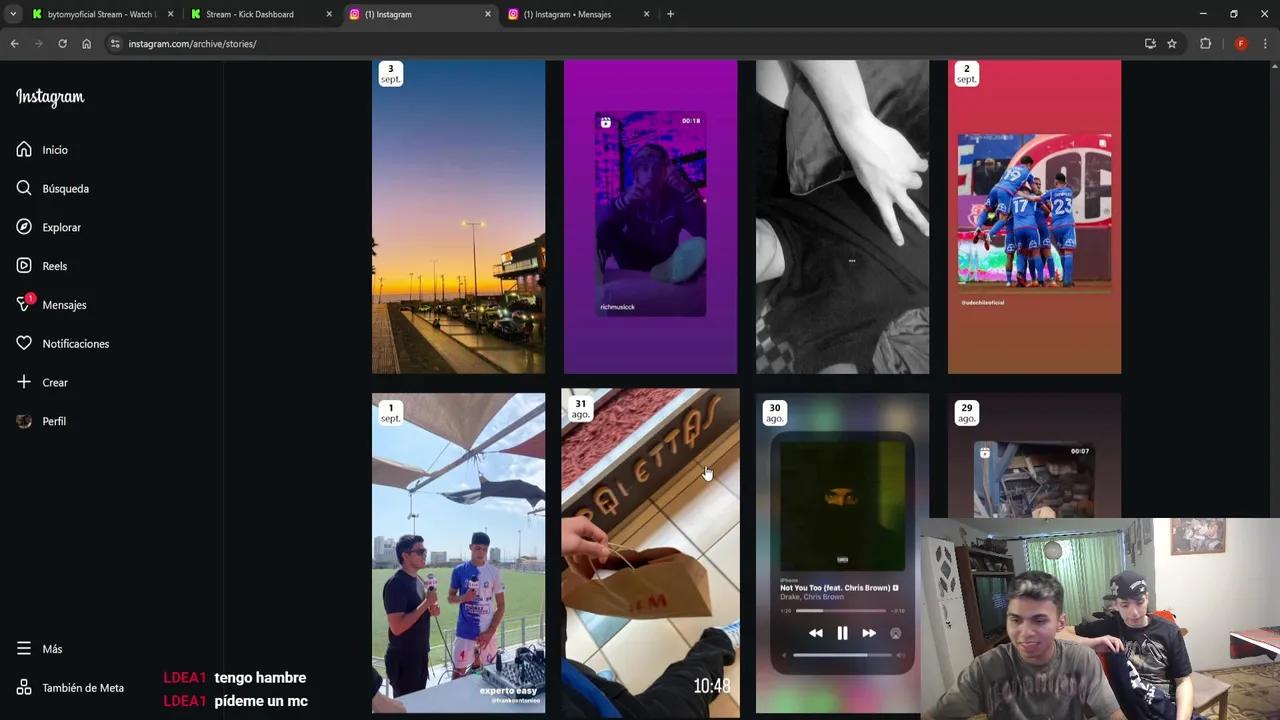Click the forward navigation arrow

[x=38, y=44]
